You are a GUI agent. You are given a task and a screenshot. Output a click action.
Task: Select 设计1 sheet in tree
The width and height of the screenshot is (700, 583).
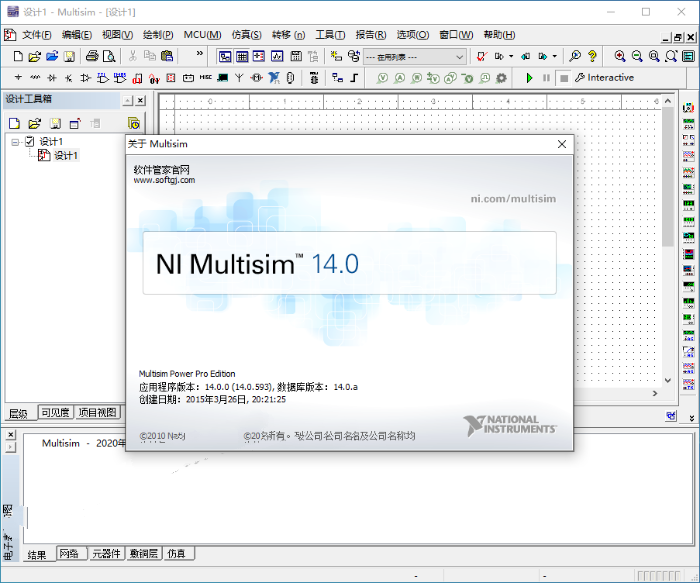[x=66, y=155]
